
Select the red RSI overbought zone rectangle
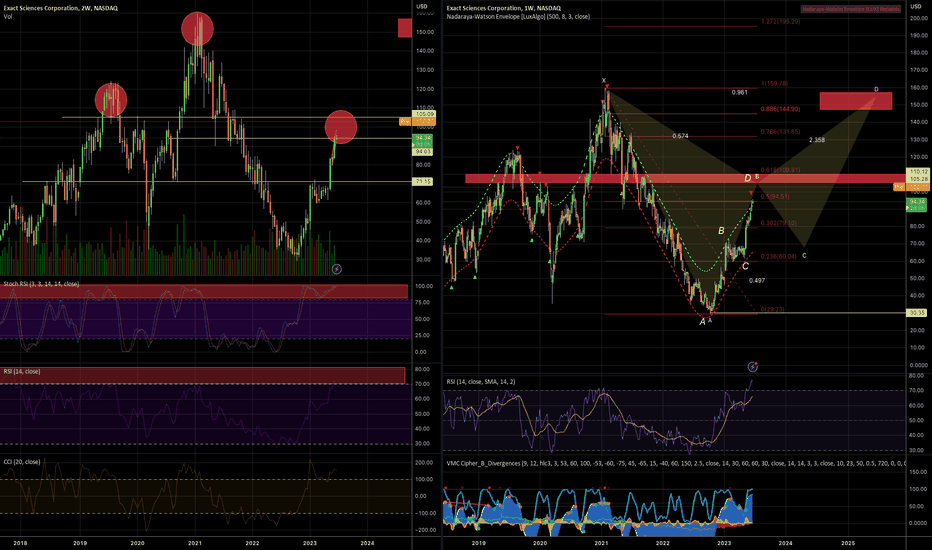203,376
